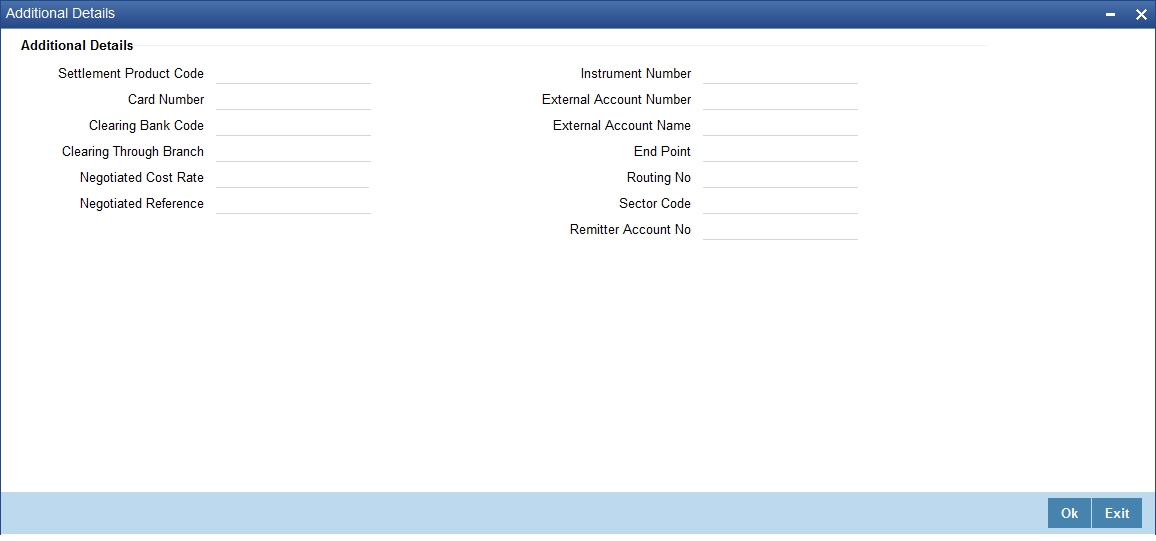Click the Remitter Account No label

[x=630, y=230]
